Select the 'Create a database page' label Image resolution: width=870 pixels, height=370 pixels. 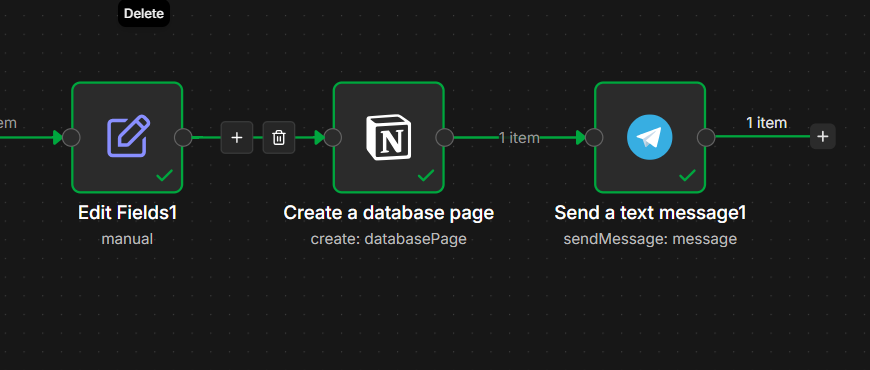388,213
